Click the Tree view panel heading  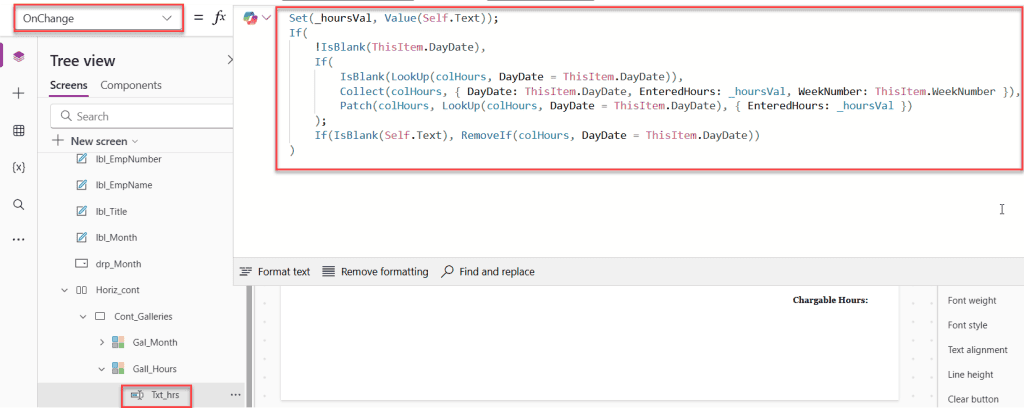pyautogui.click(x=83, y=61)
